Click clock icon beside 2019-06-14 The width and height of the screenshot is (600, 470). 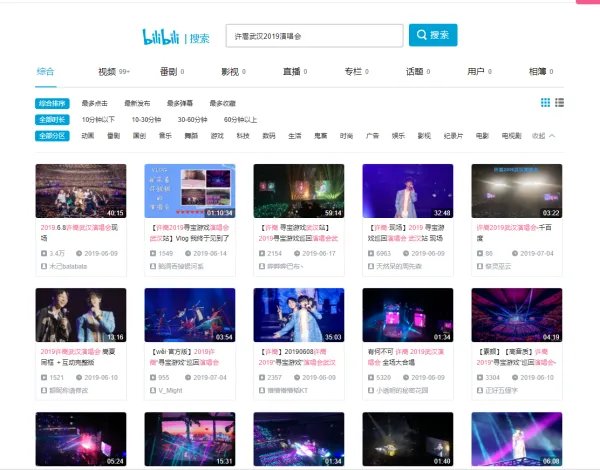click(188, 253)
